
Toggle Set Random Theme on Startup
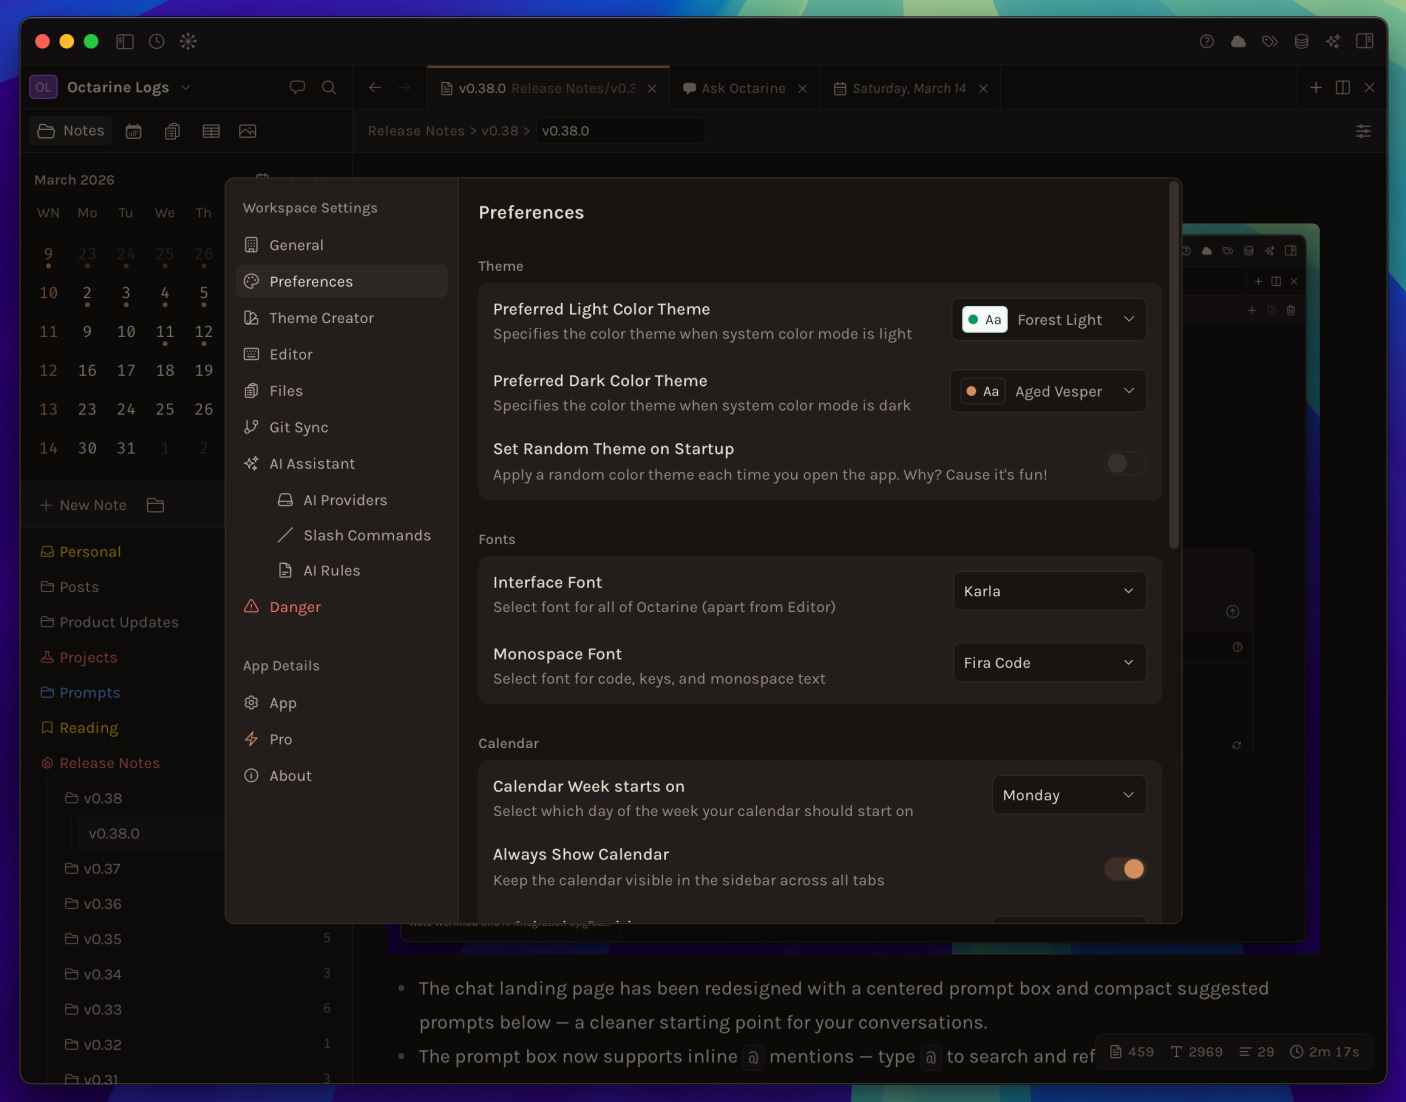point(1125,463)
